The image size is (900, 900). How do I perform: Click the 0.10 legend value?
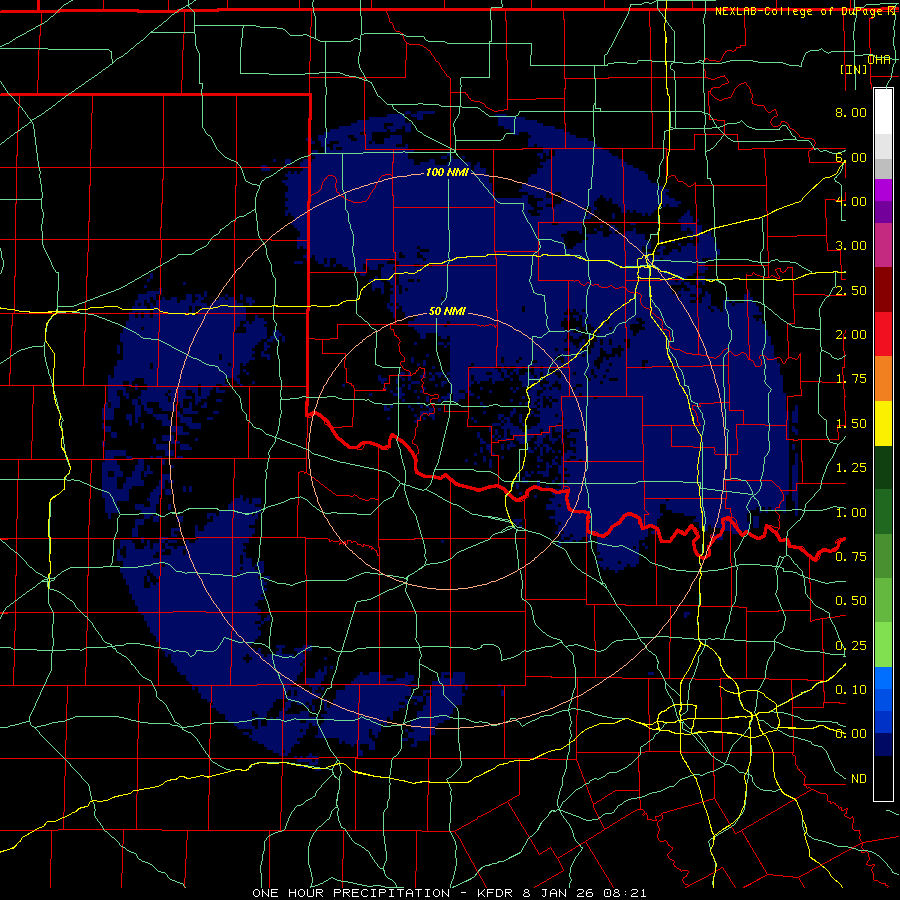point(851,690)
